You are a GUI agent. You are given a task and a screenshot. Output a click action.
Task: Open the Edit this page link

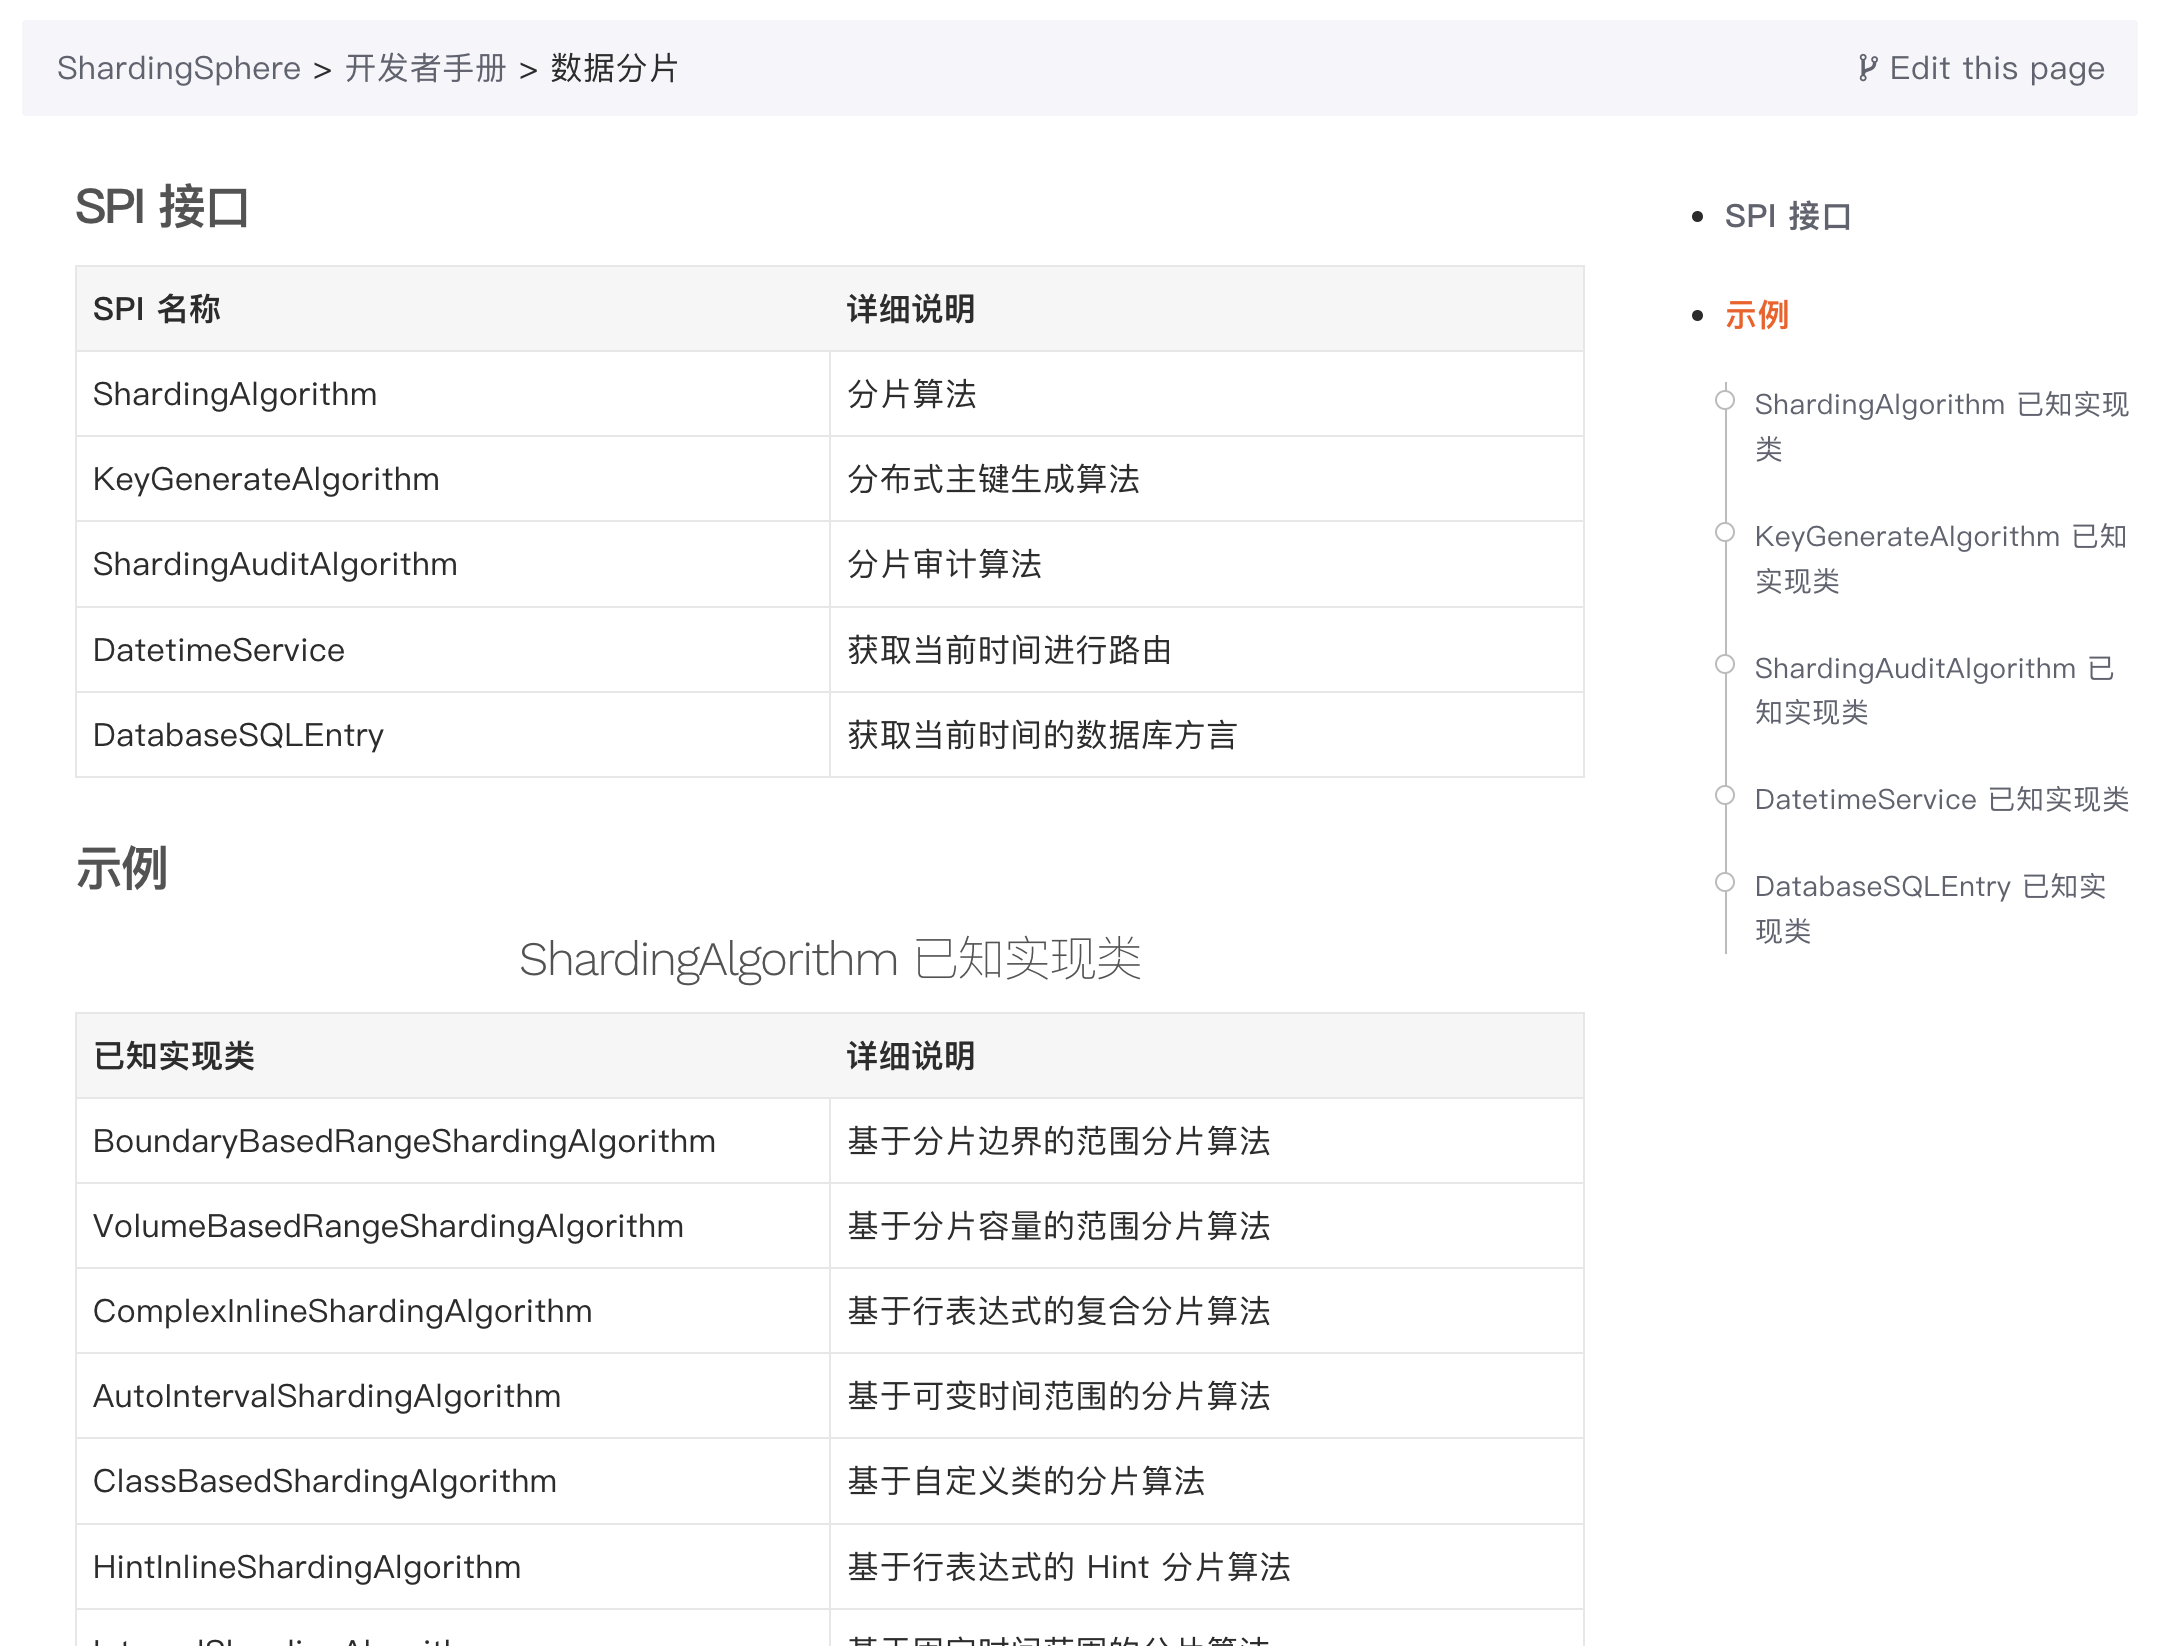click(1996, 68)
